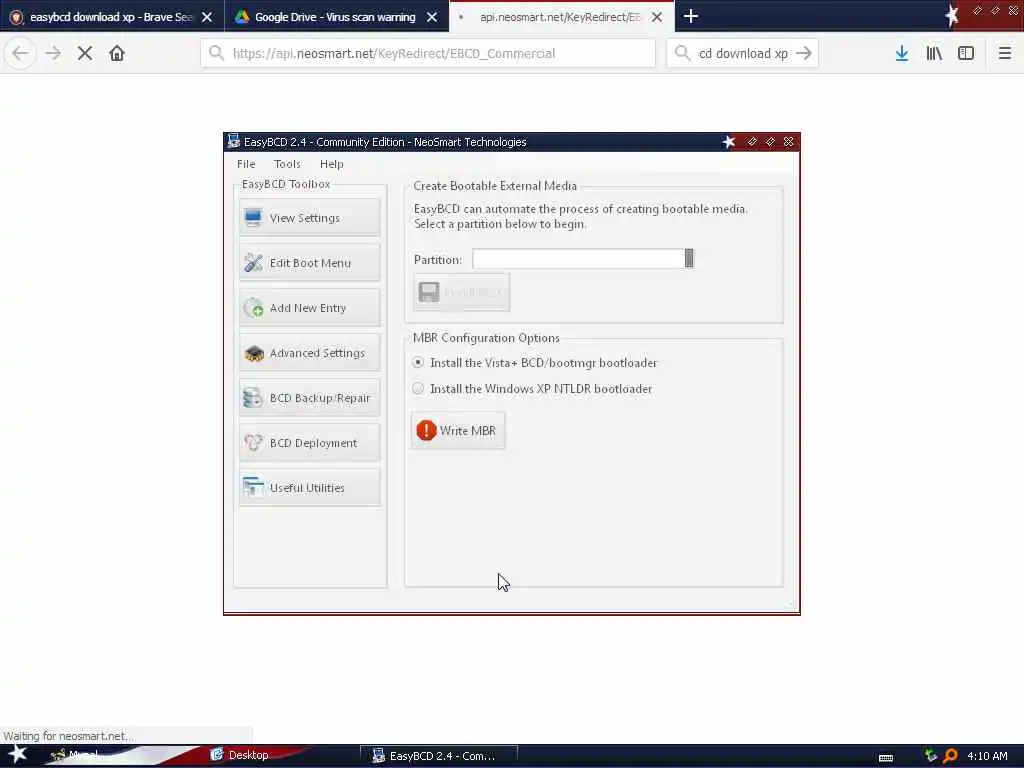
Task: Open Add New Entry section
Action: point(310,308)
